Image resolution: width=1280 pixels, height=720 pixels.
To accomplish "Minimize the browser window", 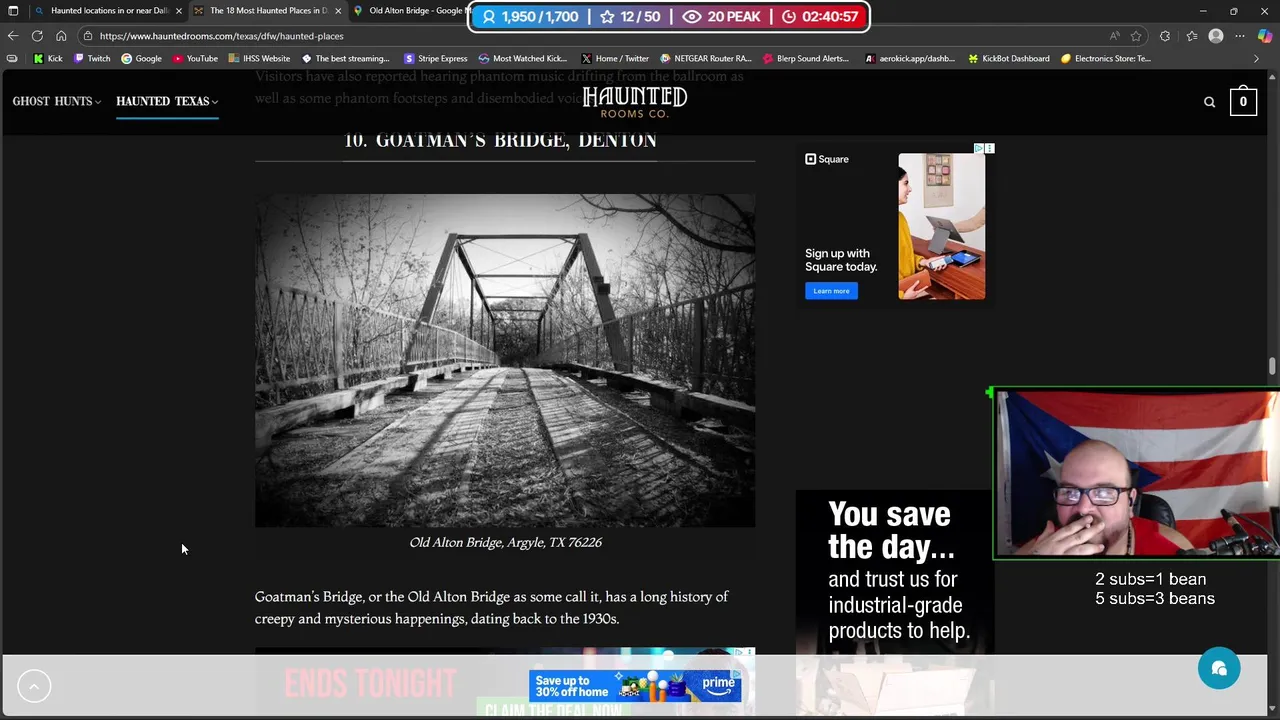I will tap(1203, 11).
